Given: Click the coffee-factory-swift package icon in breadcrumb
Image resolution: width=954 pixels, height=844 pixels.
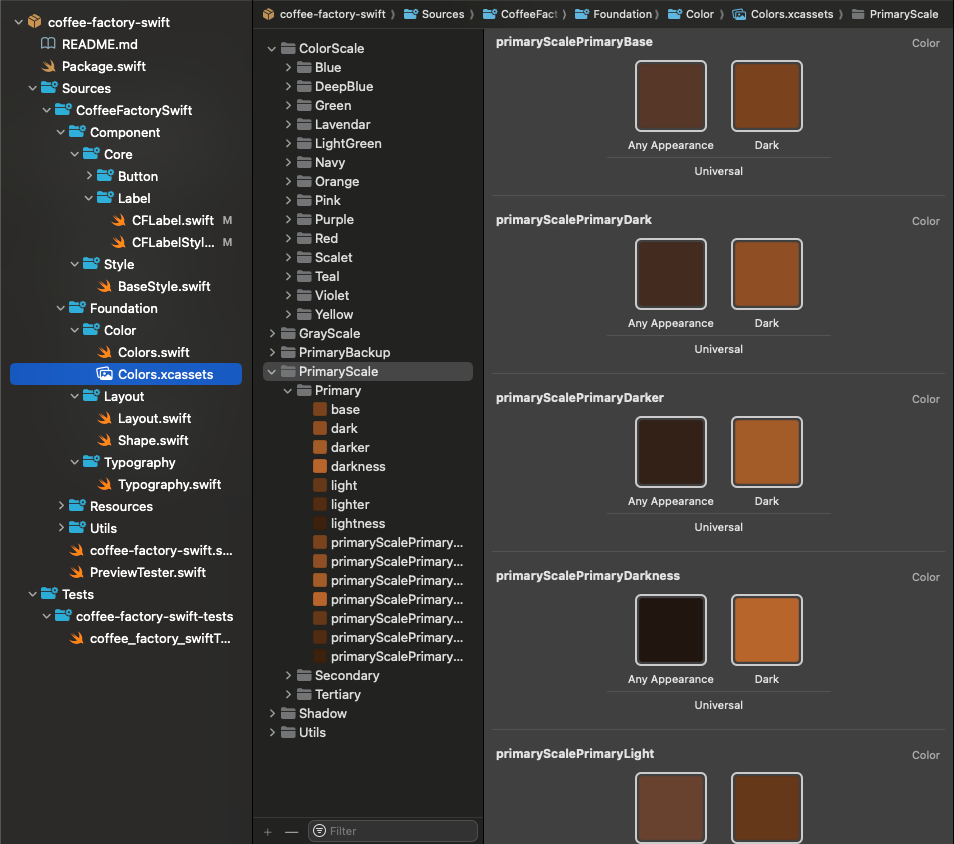Looking at the screenshot, I should [268, 14].
